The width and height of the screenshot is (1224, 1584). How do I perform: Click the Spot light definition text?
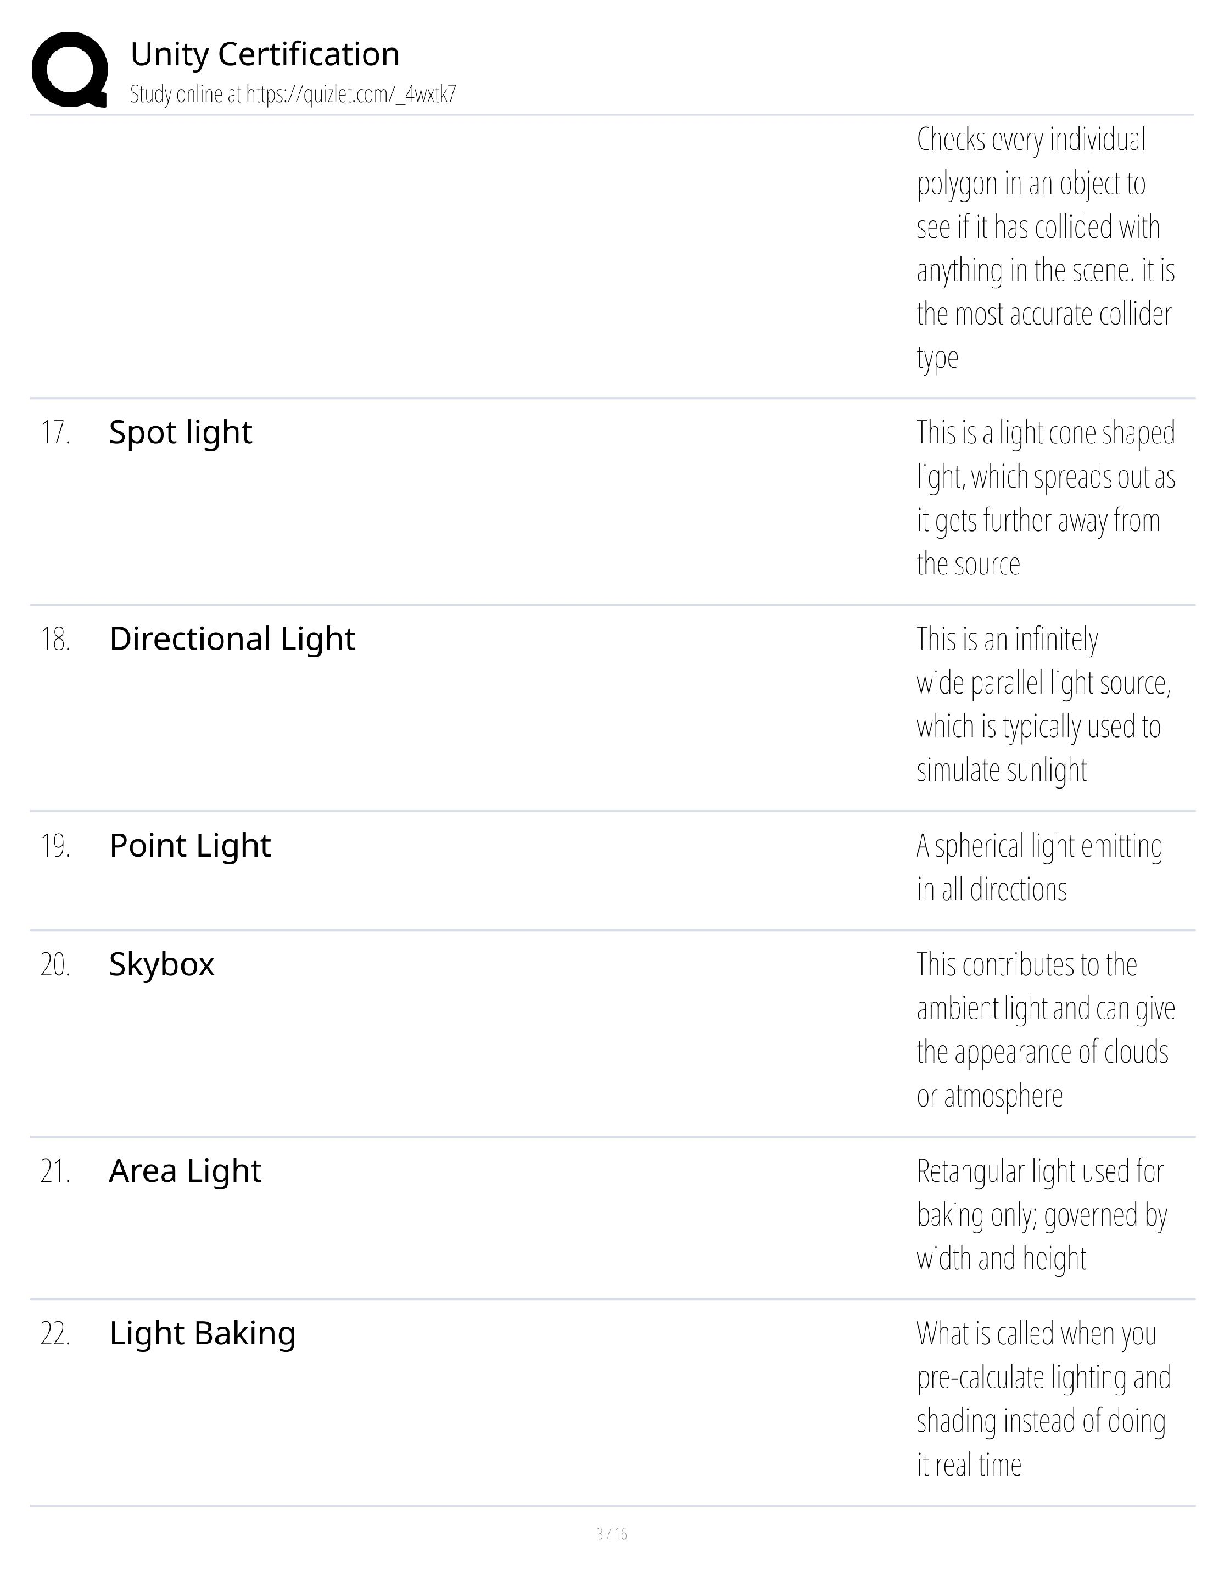click(x=1045, y=498)
